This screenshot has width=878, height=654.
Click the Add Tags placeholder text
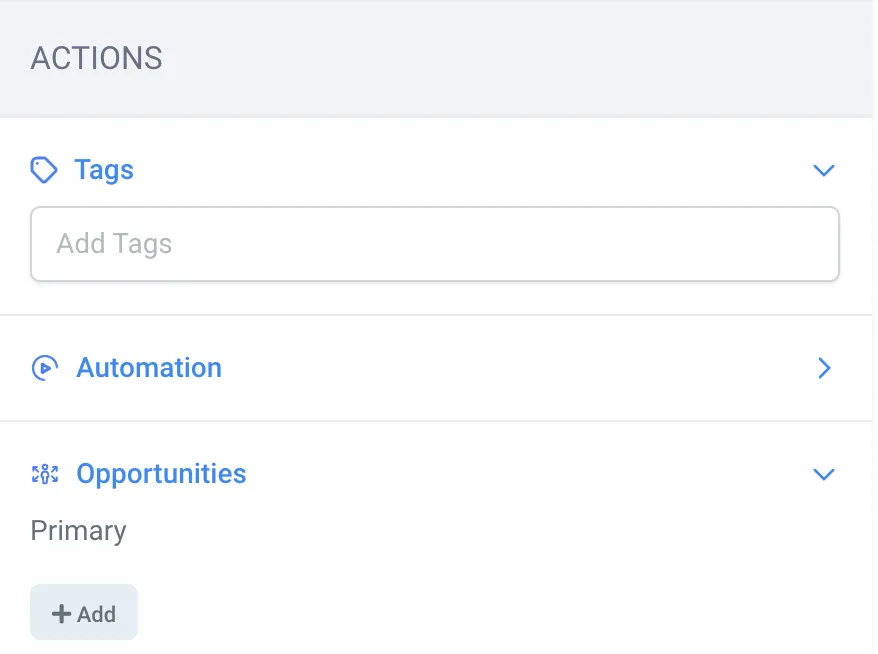click(x=115, y=244)
